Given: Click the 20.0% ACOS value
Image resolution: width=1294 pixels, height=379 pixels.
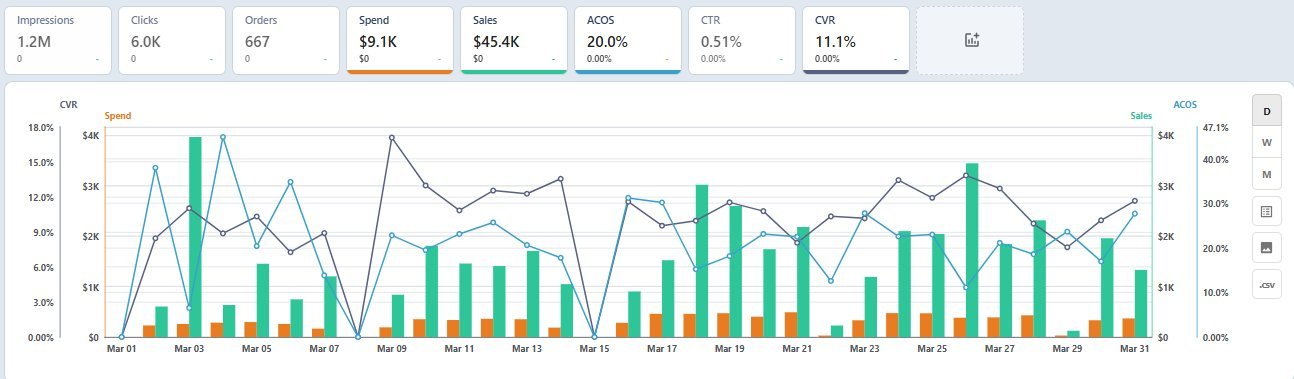Looking at the screenshot, I should point(607,42).
